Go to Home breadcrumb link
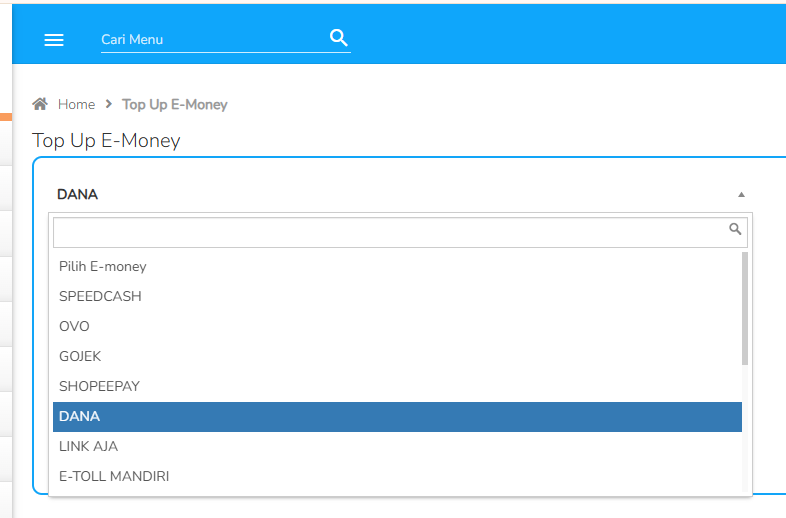 (x=76, y=104)
